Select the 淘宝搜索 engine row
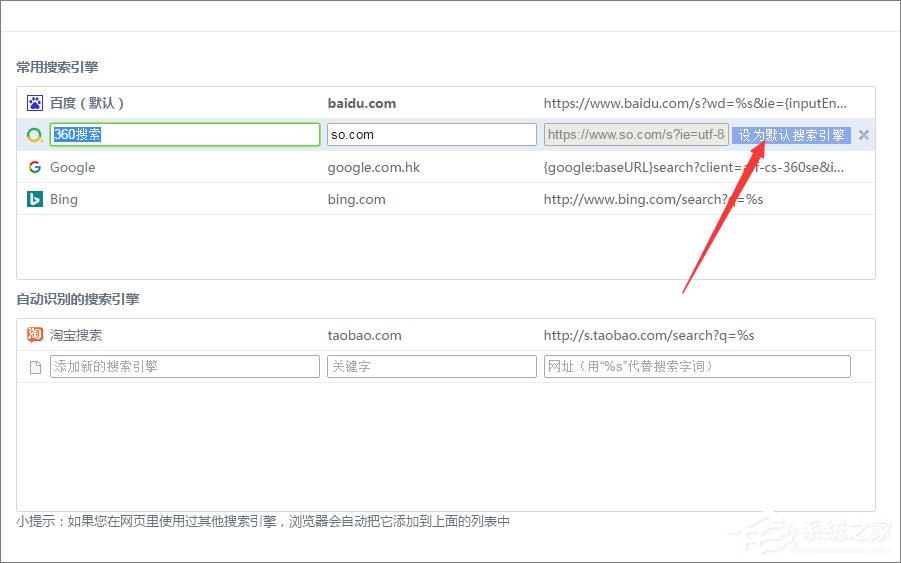Screen dimensions: 901x563 446,335
